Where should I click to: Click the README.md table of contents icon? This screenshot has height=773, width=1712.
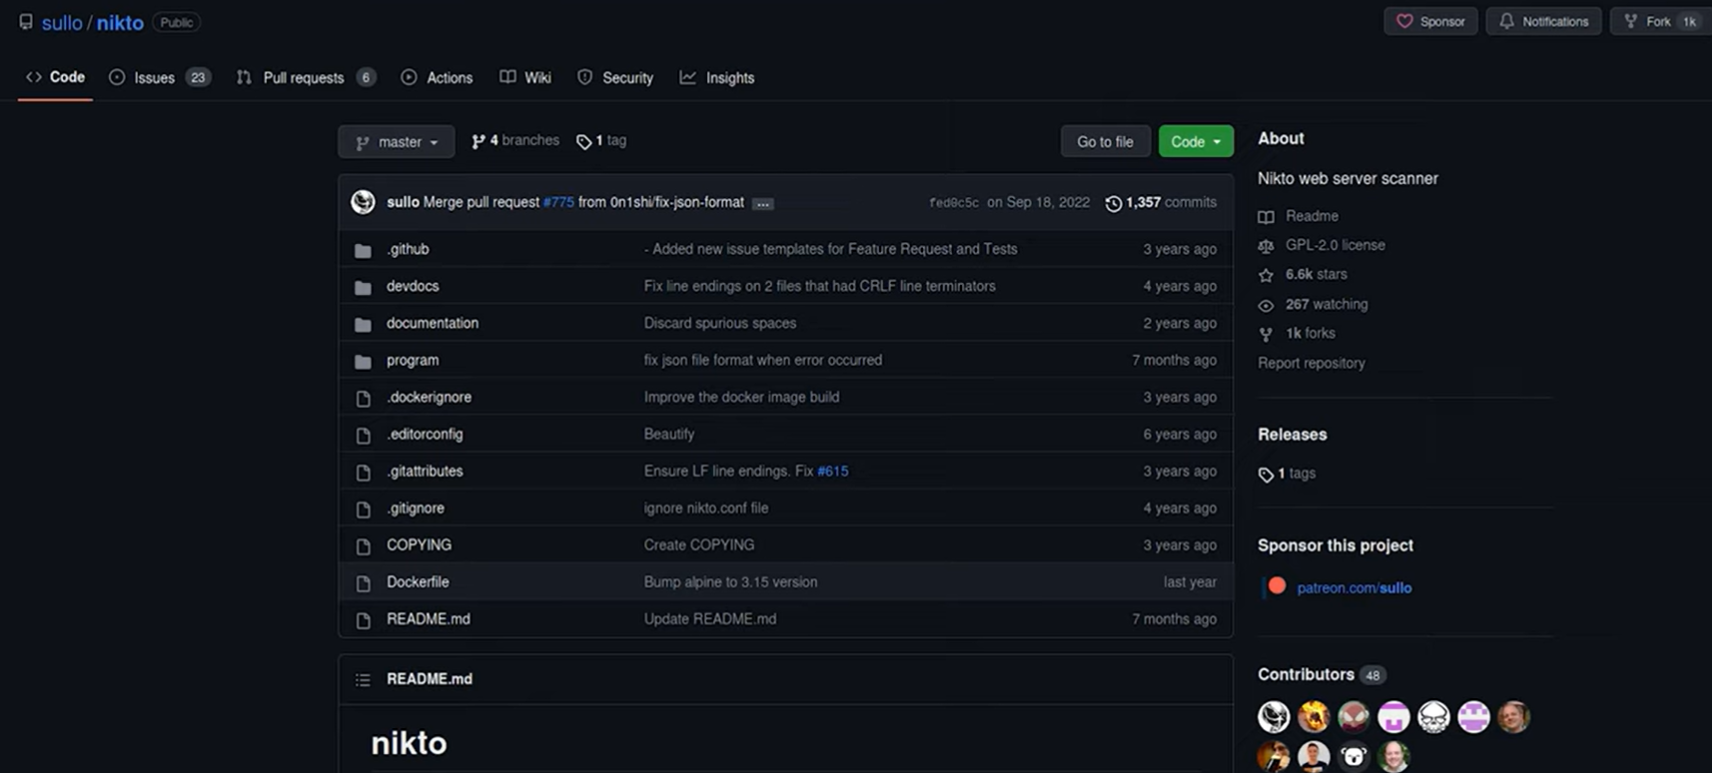click(x=363, y=679)
